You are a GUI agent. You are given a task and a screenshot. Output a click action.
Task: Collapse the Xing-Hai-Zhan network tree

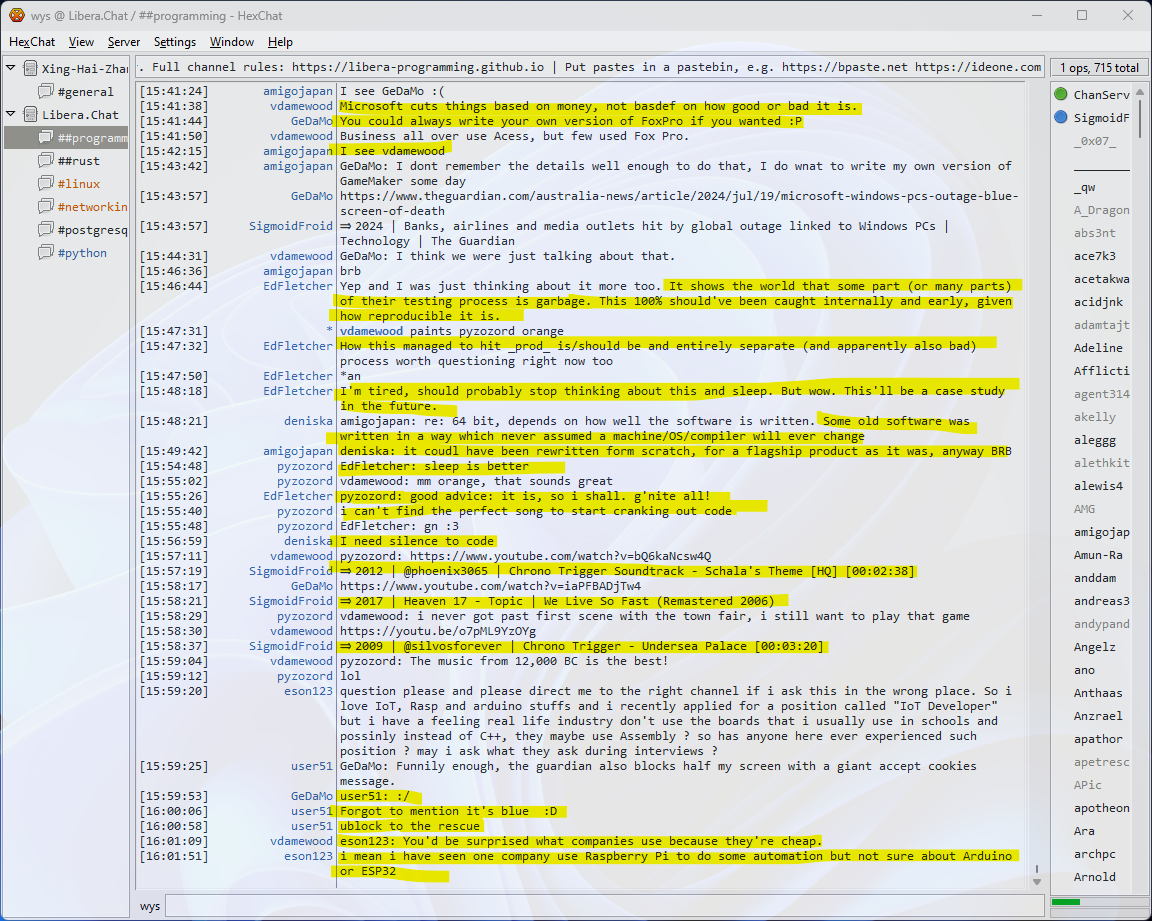tap(11, 68)
